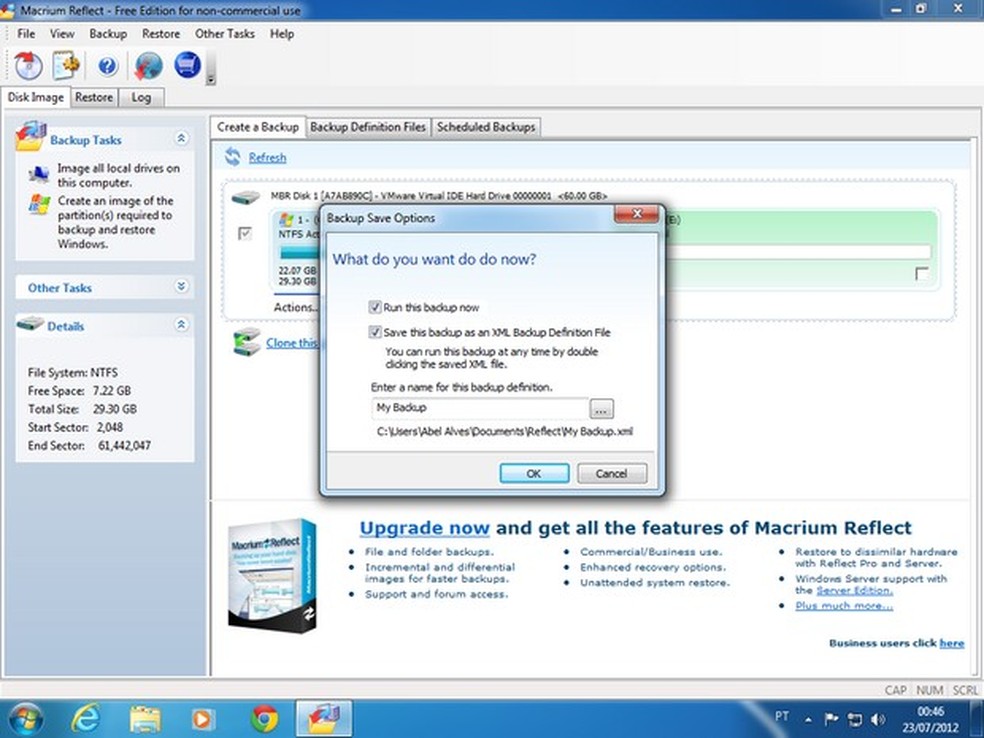Launch Internet Explorer from taskbar
The width and height of the screenshot is (984, 738).
coord(85,718)
